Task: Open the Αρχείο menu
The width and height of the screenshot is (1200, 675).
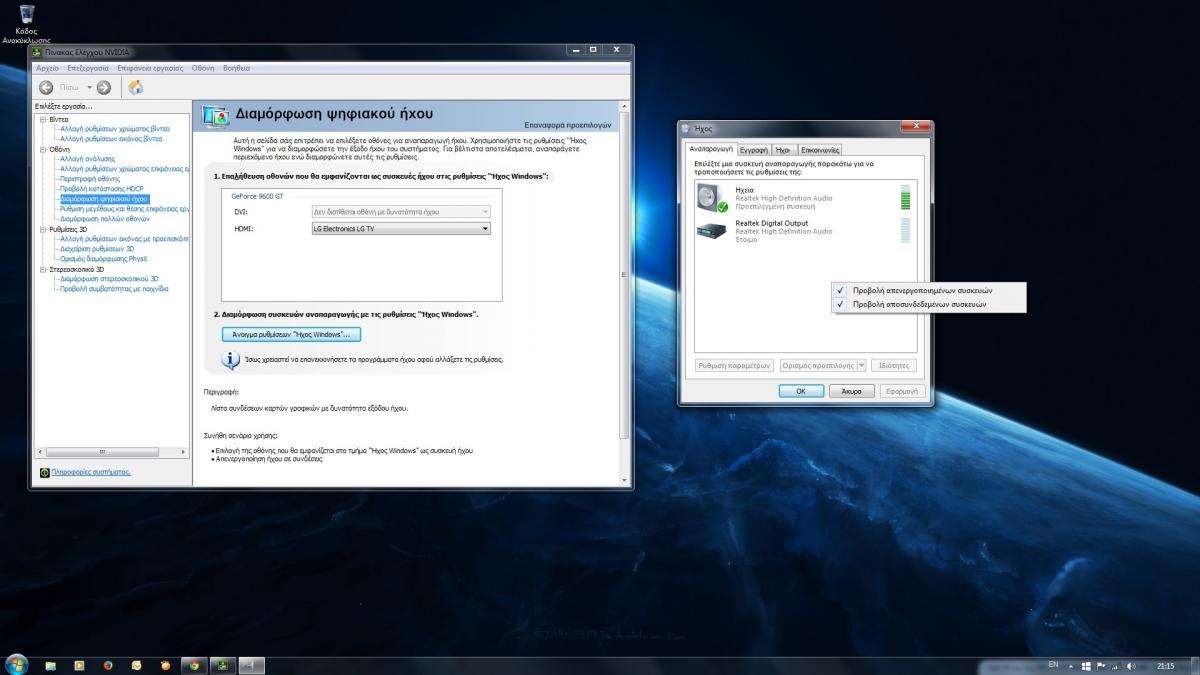Action: click(x=47, y=68)
